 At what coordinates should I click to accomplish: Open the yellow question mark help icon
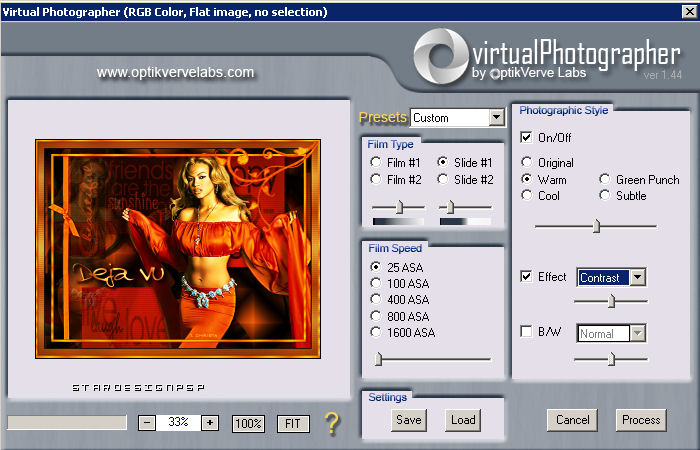(332, 424)
